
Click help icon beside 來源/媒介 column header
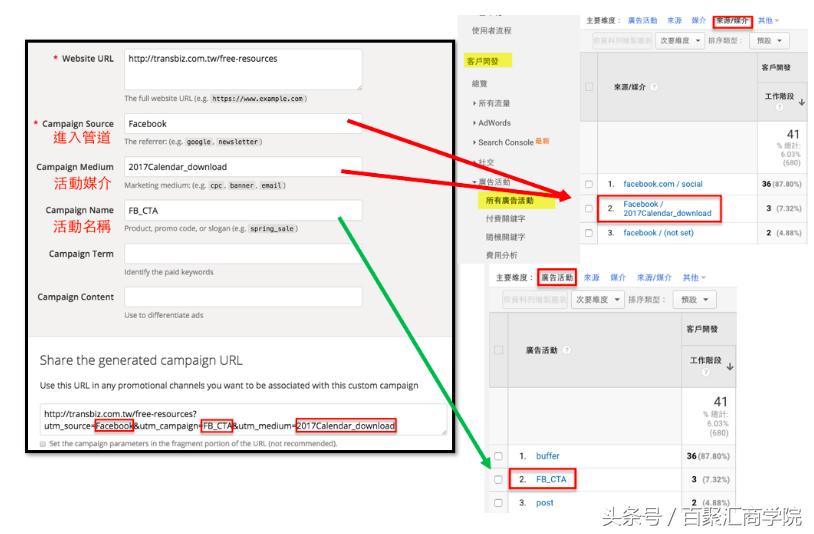[x=654, y=87]
